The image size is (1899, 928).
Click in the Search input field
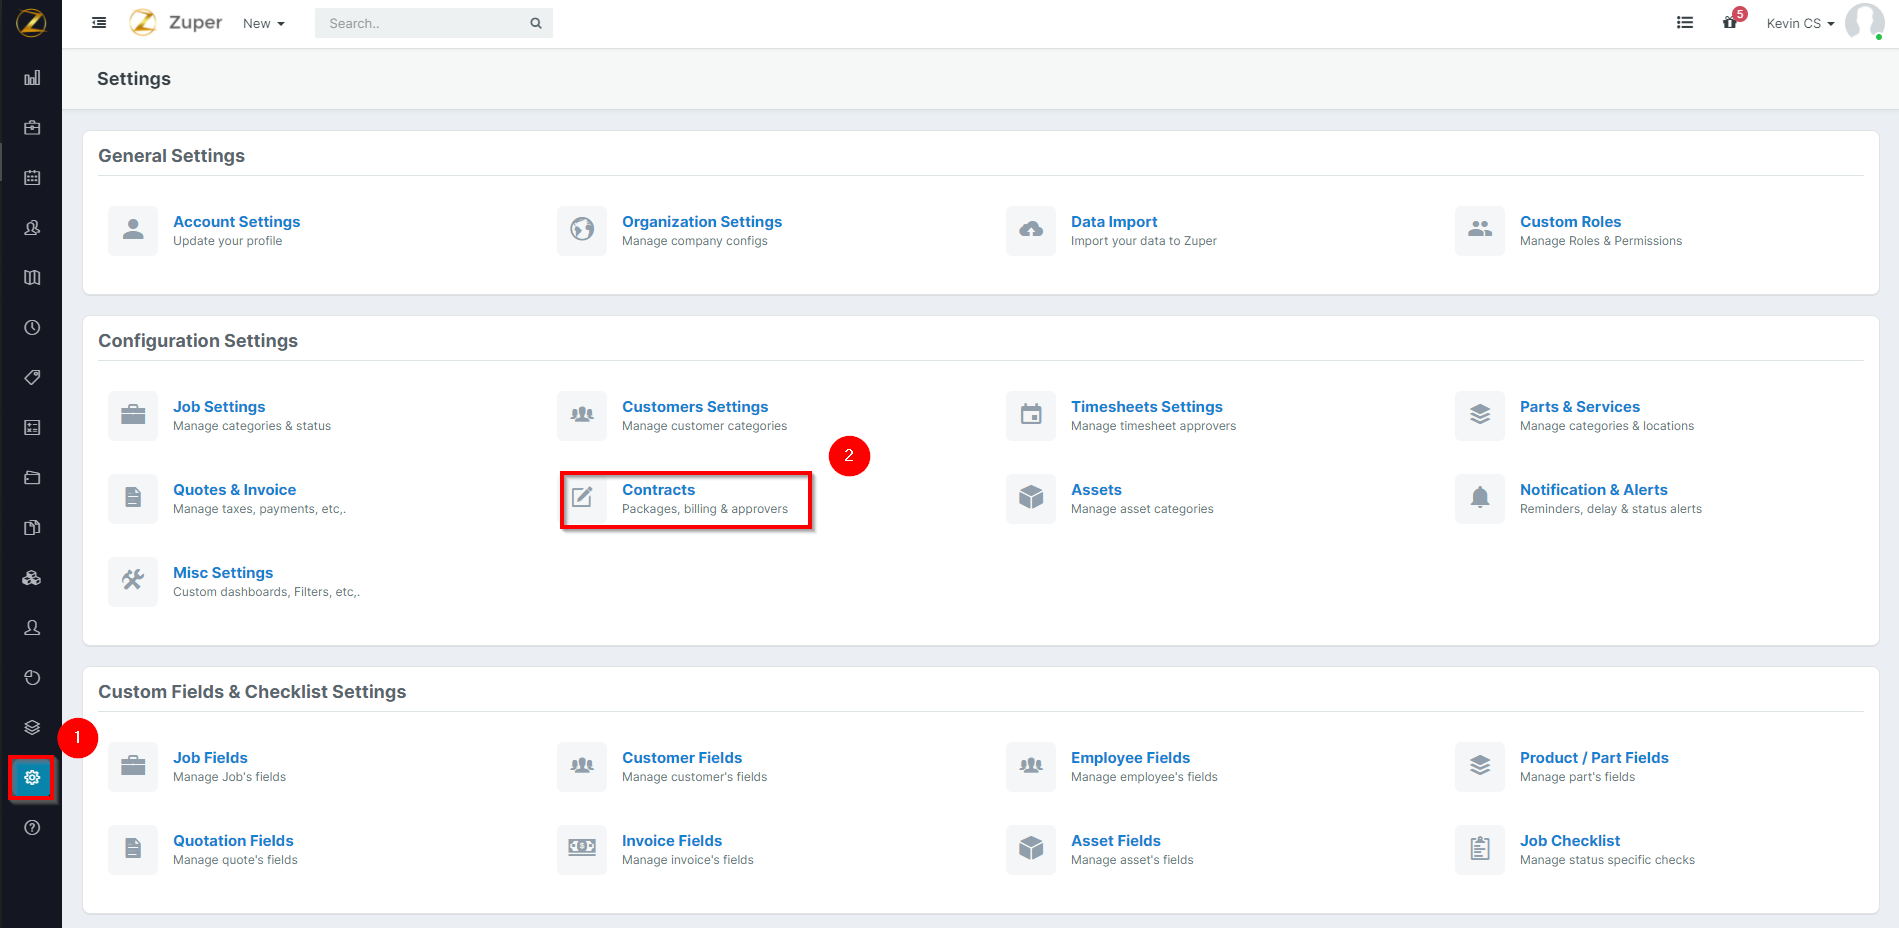(420, 23)
